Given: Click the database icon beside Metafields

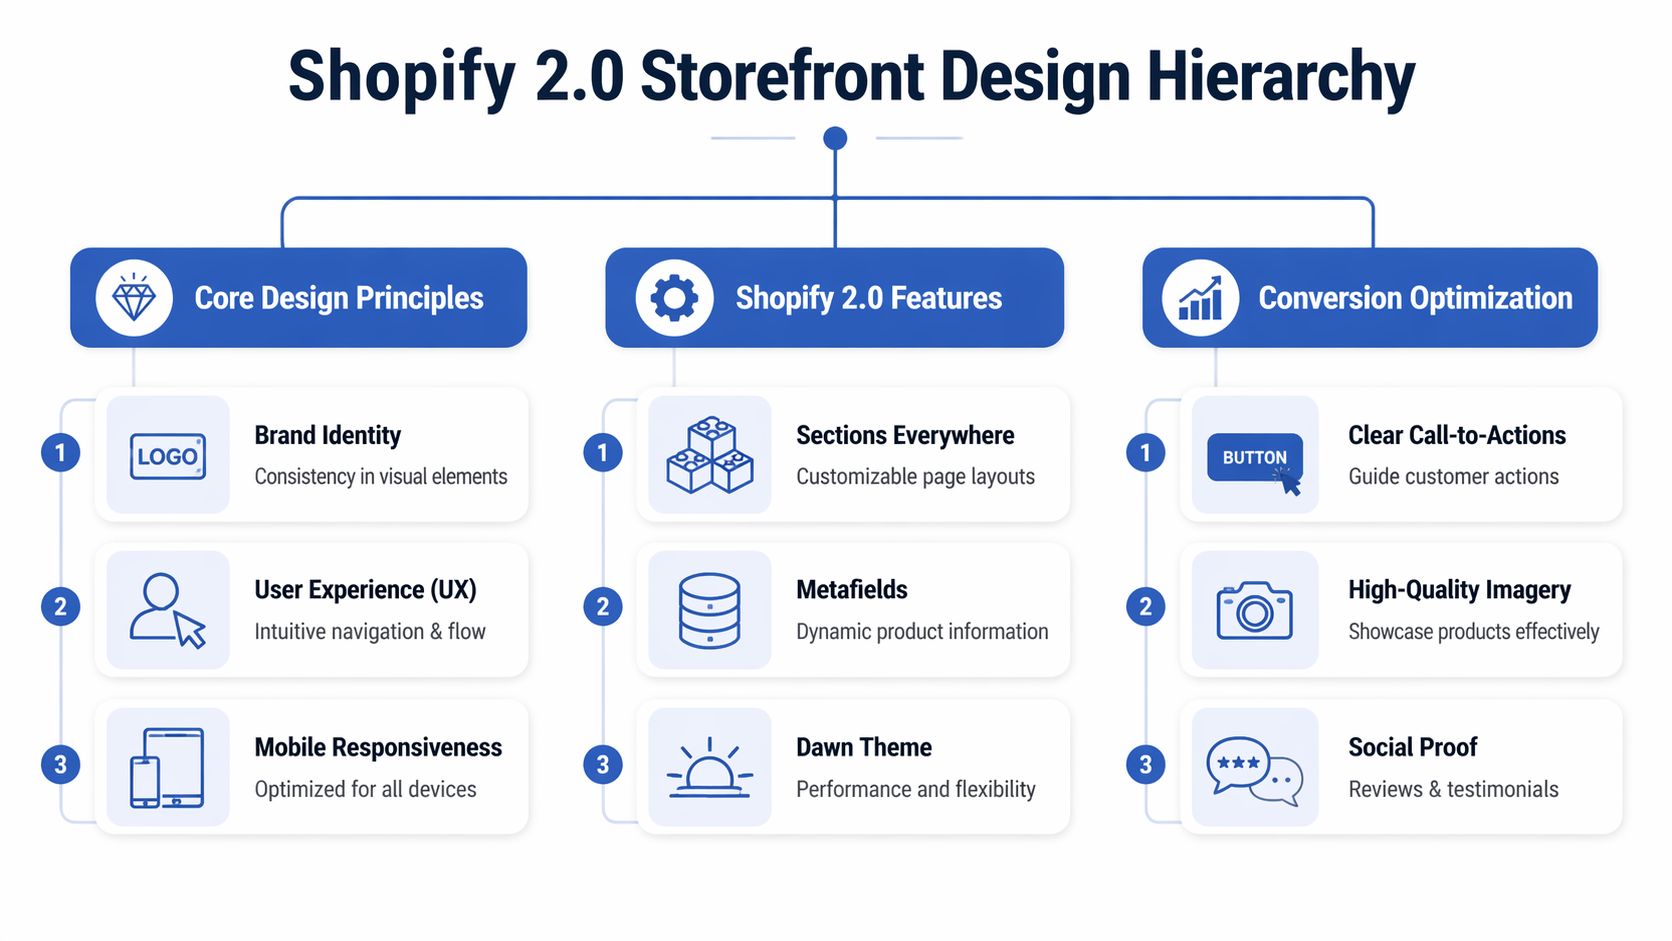Looking at the screenshot, I should [710, 610].
